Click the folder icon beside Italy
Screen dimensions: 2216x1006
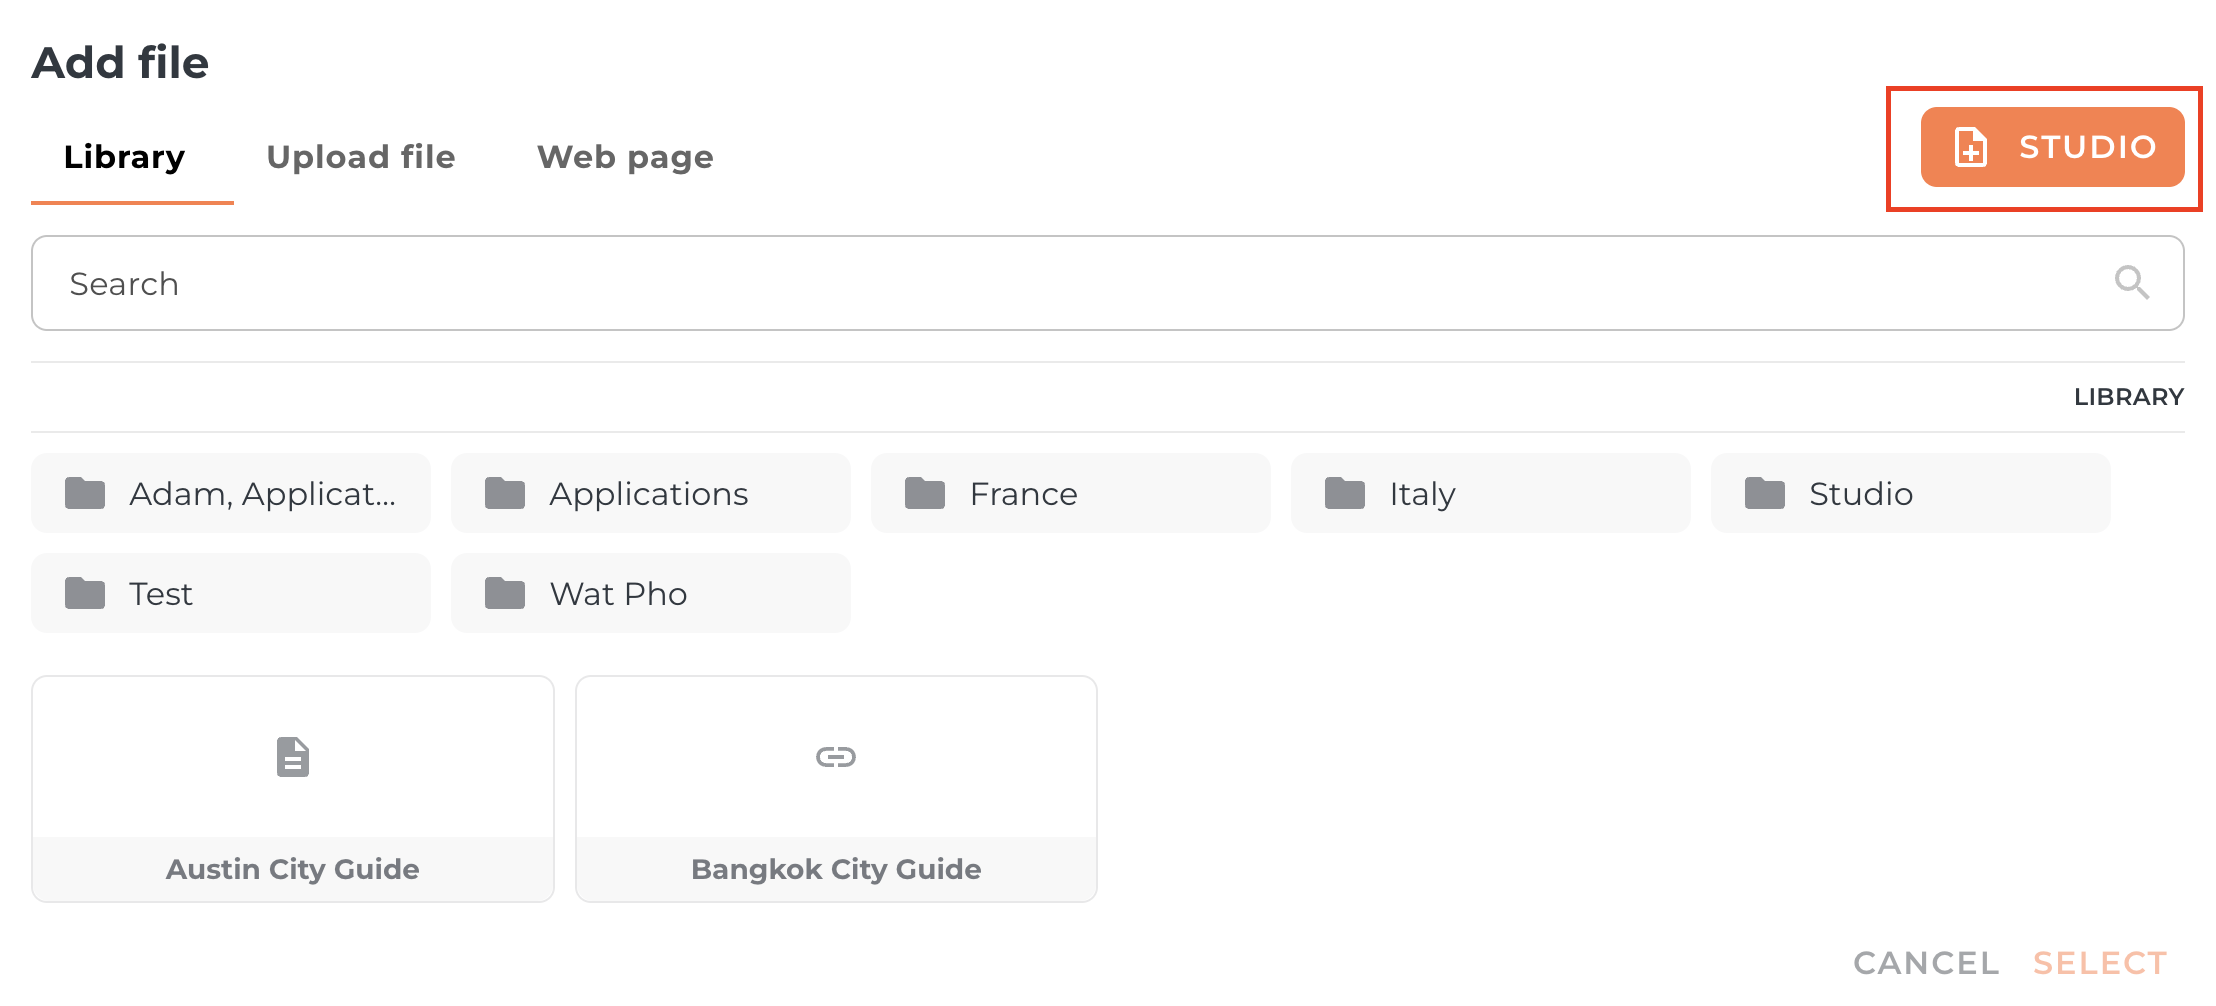pyautogui.click(x=1345, y=493)
